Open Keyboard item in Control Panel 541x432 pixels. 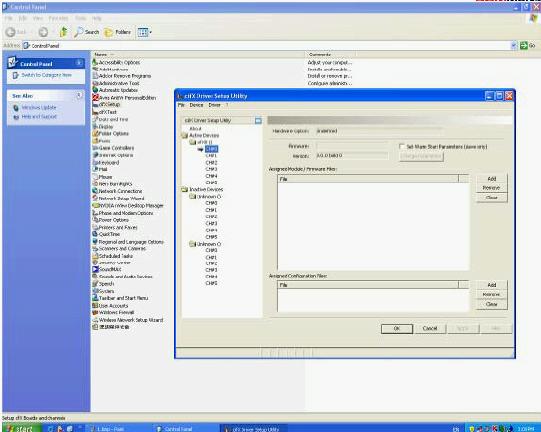[x=106, y=163]
